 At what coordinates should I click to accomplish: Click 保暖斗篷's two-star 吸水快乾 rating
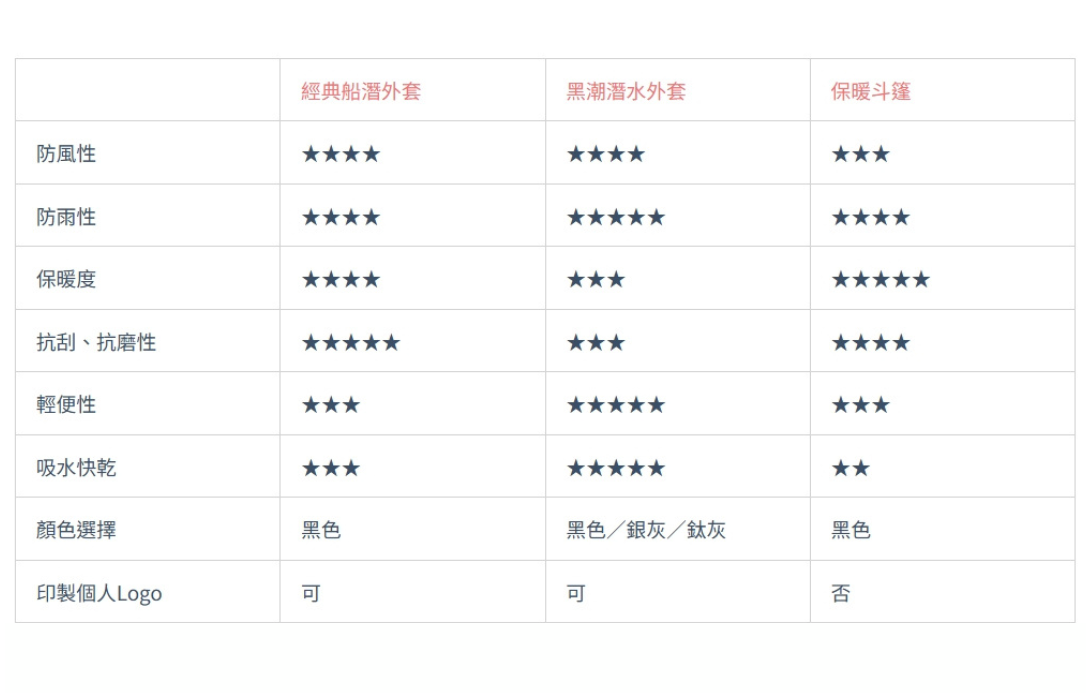(x=851, y=468)
